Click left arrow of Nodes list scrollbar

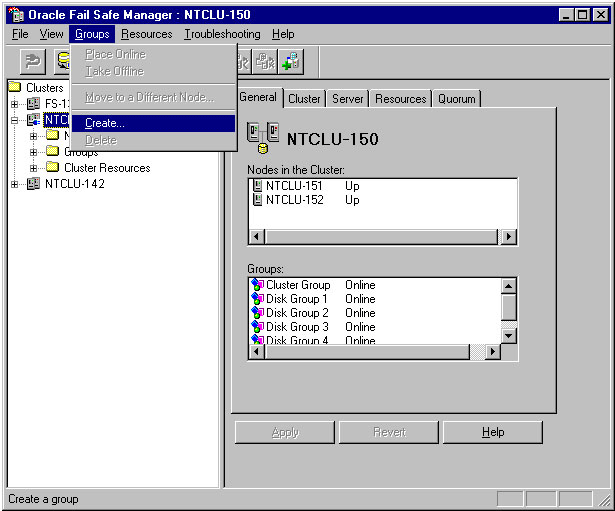point(257,236)
